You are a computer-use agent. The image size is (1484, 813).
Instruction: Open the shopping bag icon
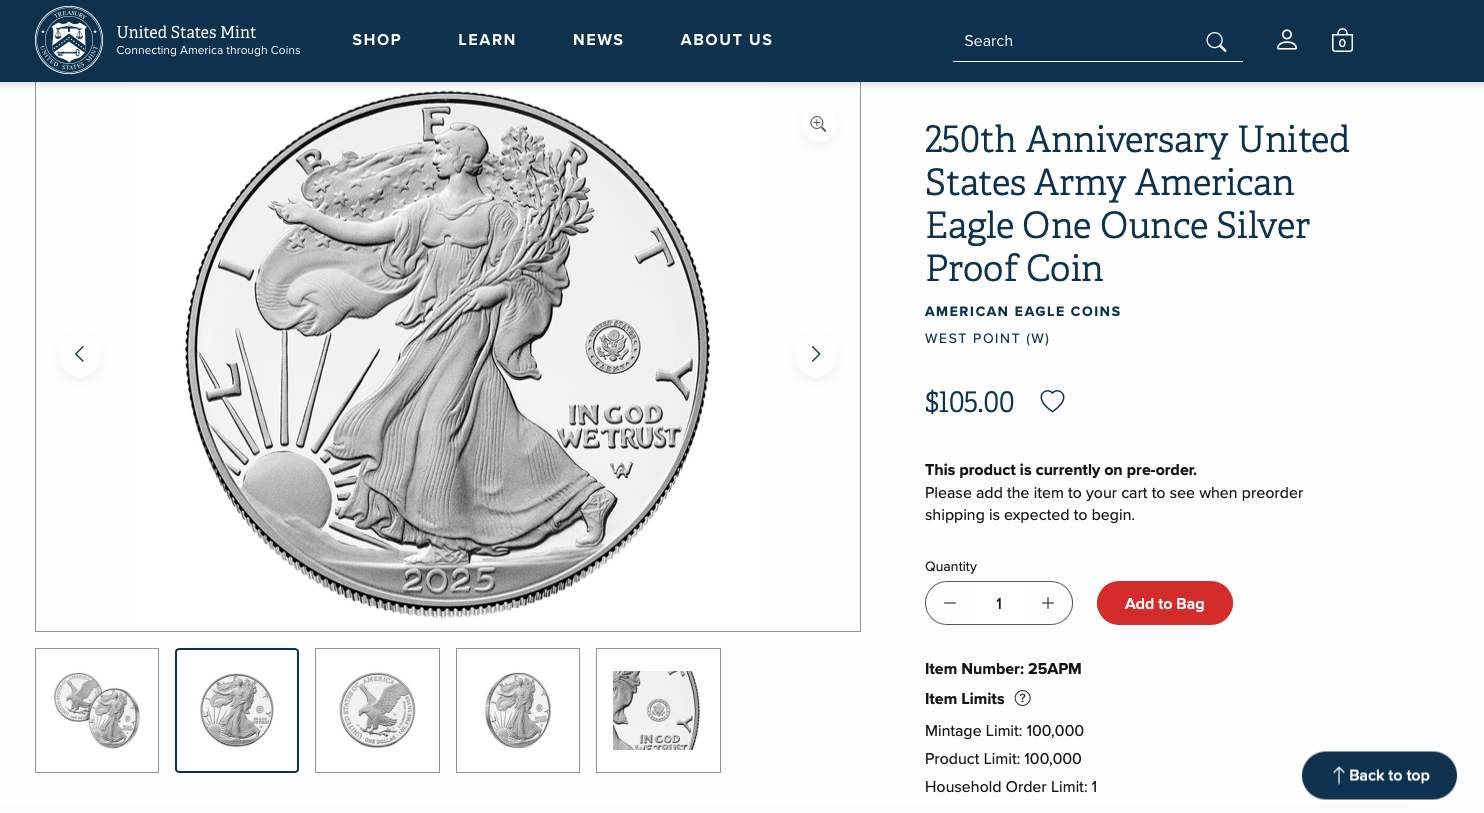point(1342,40)
